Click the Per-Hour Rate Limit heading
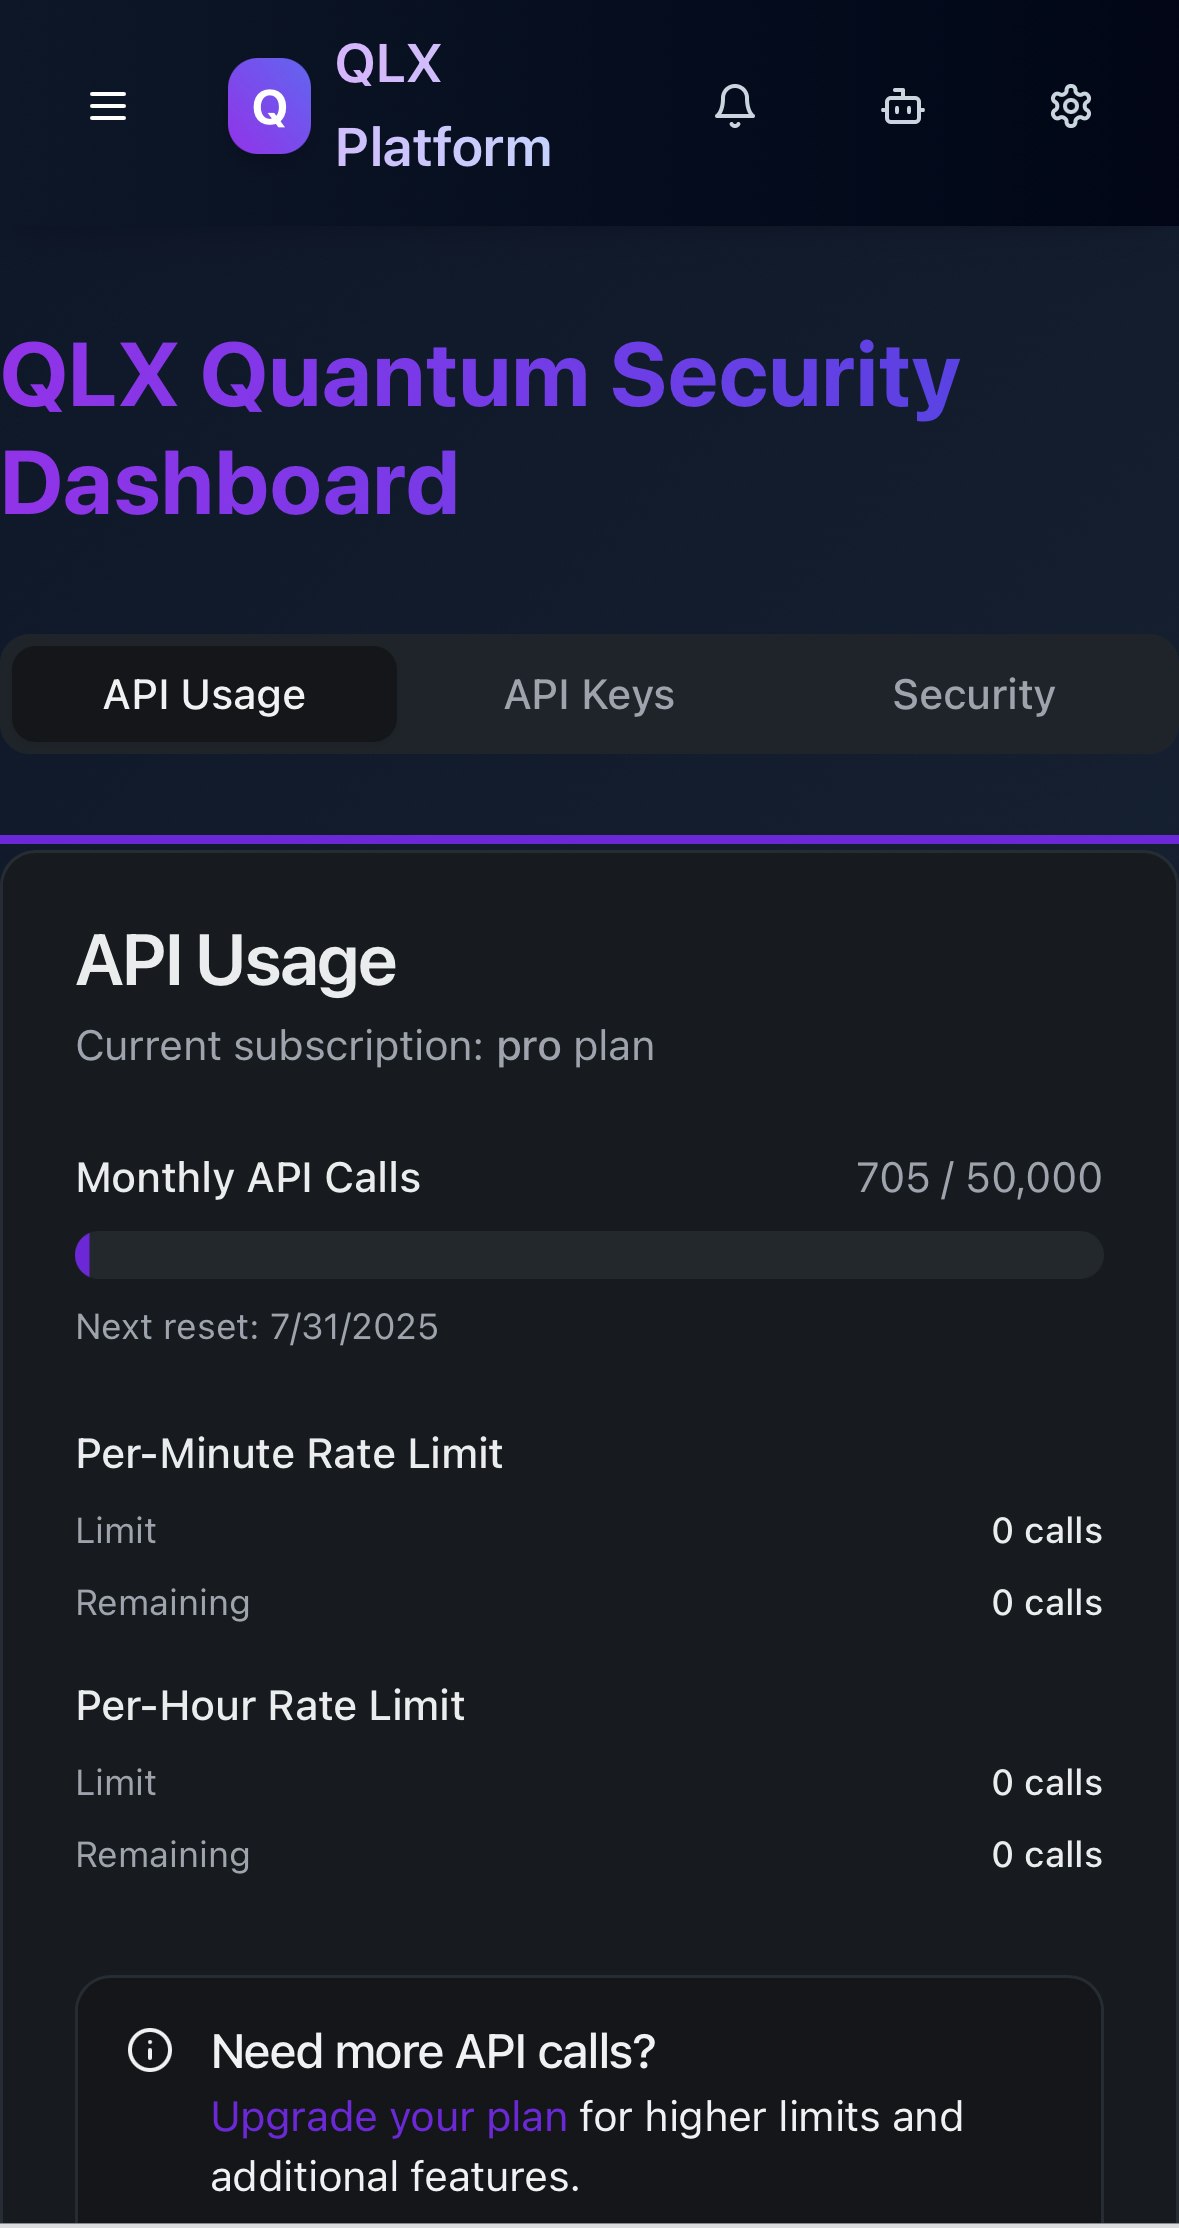The width and height of the screenshot is (1179, 2228). click(270, 1706)
